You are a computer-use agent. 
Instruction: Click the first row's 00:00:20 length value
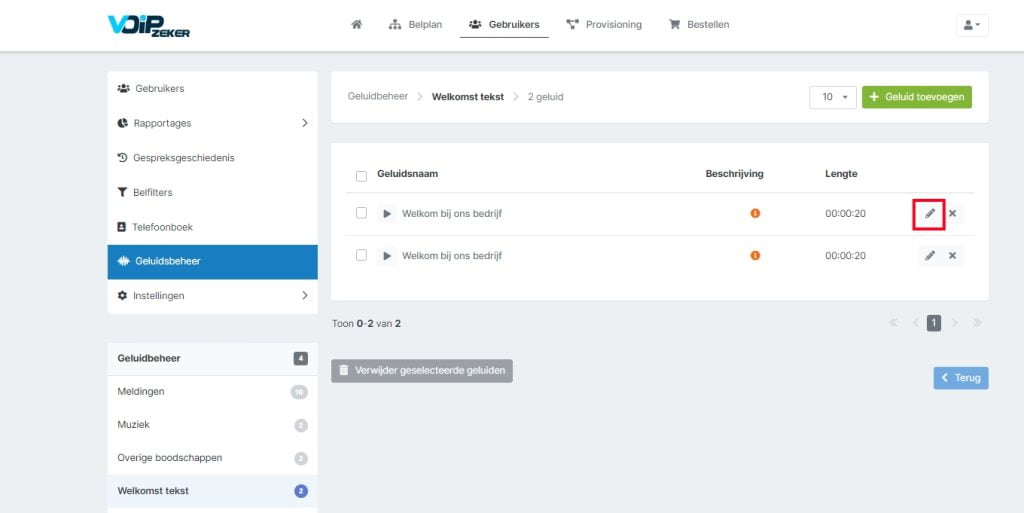pyautogui.click(x=845, y=213)
